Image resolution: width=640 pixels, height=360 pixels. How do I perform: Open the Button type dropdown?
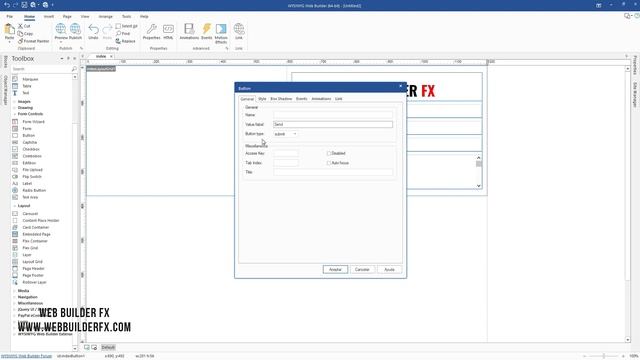[285, 134]
